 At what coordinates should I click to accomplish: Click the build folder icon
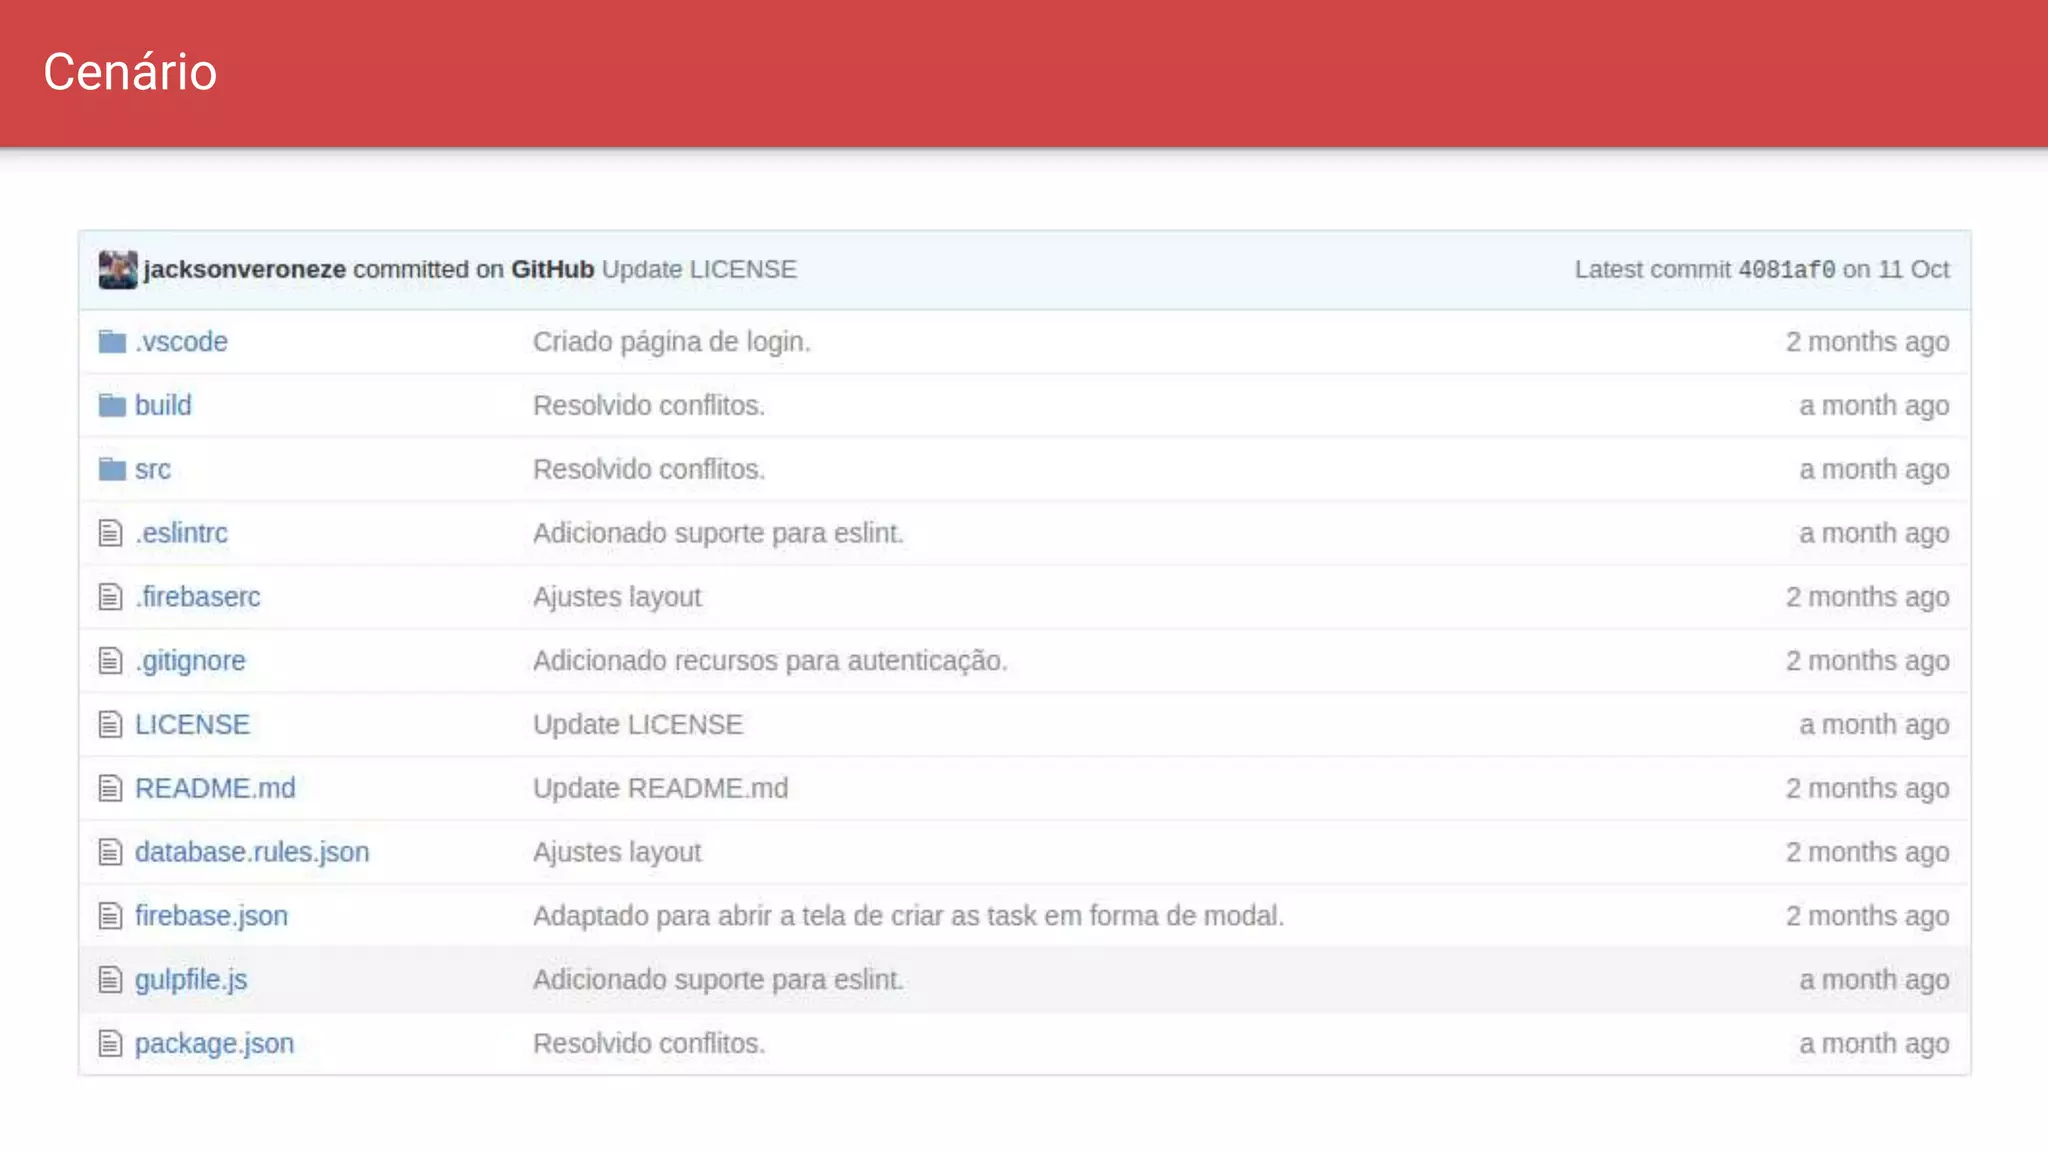tap(112, 406)
